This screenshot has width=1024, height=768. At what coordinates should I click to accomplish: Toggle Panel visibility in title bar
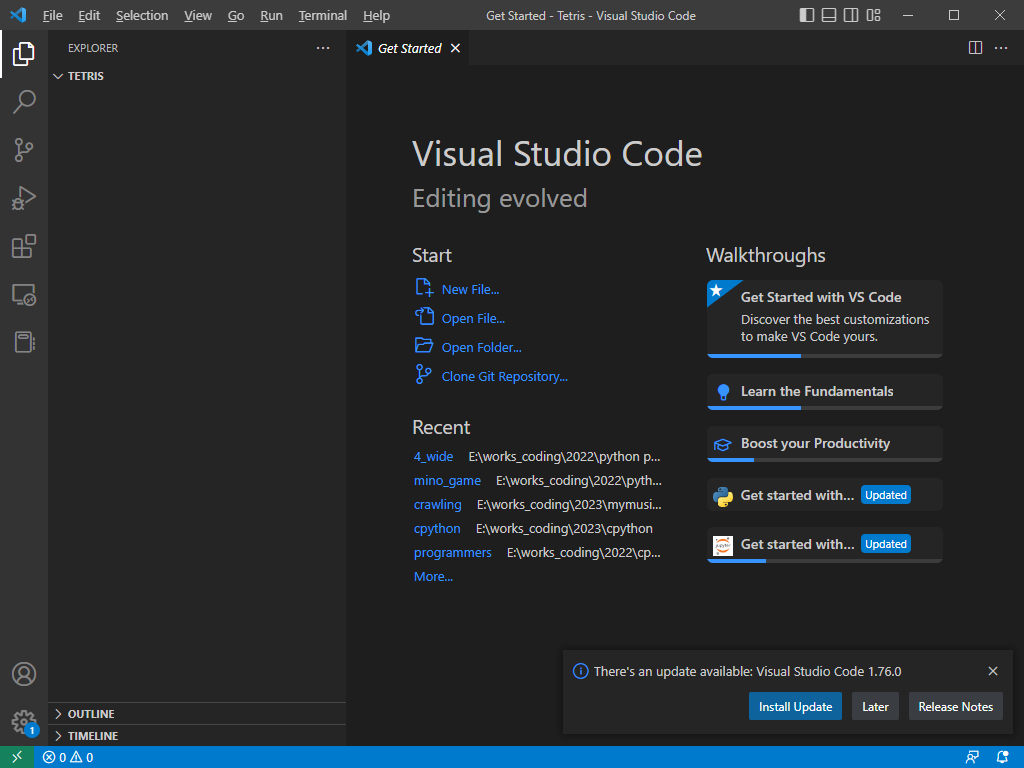pos(829,15)
